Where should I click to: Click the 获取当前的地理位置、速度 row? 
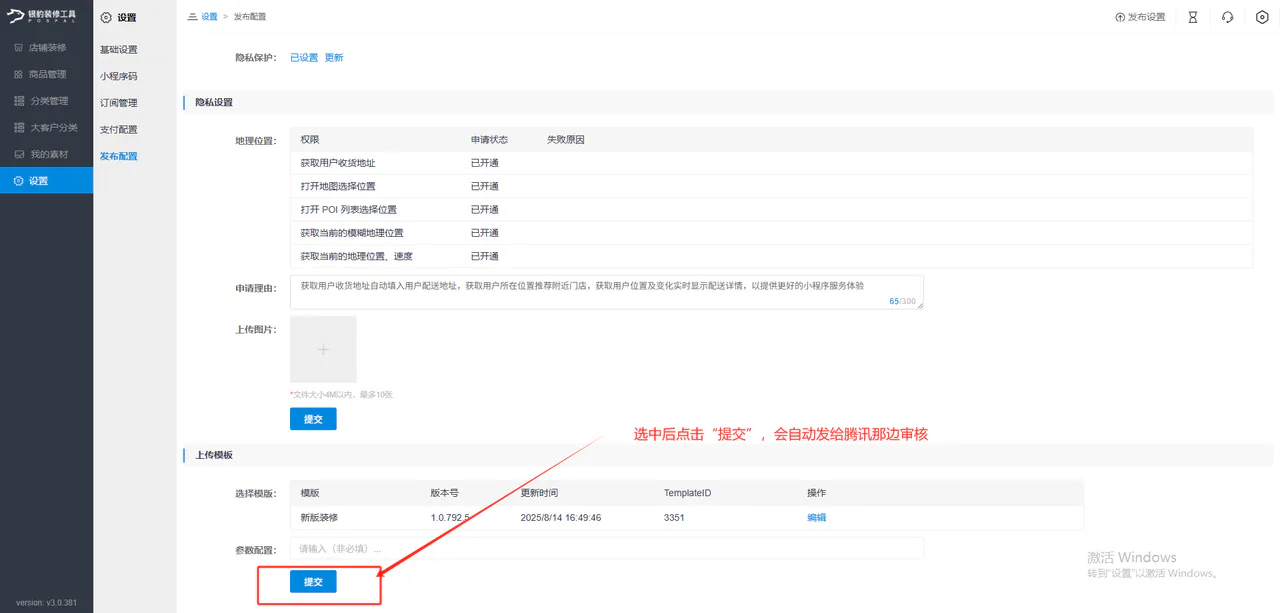[x=771, y=256]
